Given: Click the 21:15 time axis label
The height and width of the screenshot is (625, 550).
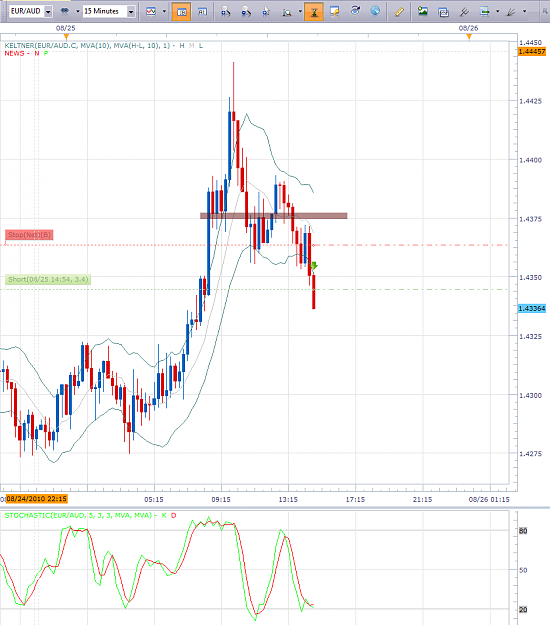Looking at the screenshot, I should pyautogui.click(x=422, y=499).
